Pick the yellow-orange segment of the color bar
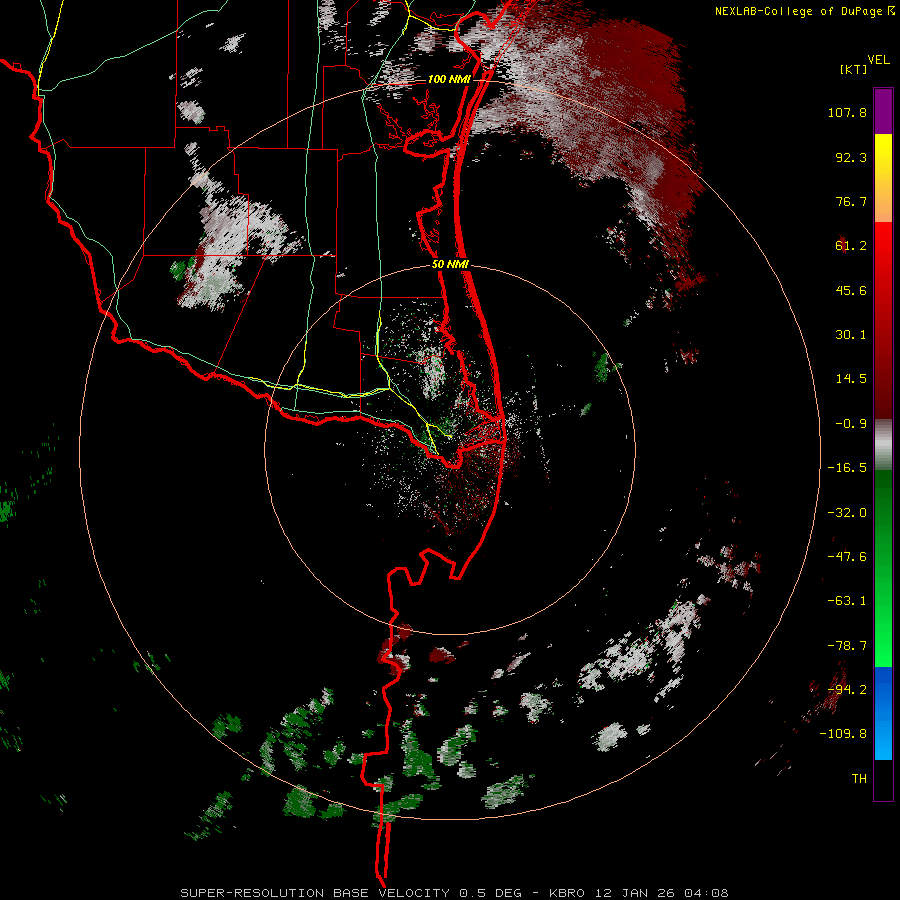 [x=883, y=178]
